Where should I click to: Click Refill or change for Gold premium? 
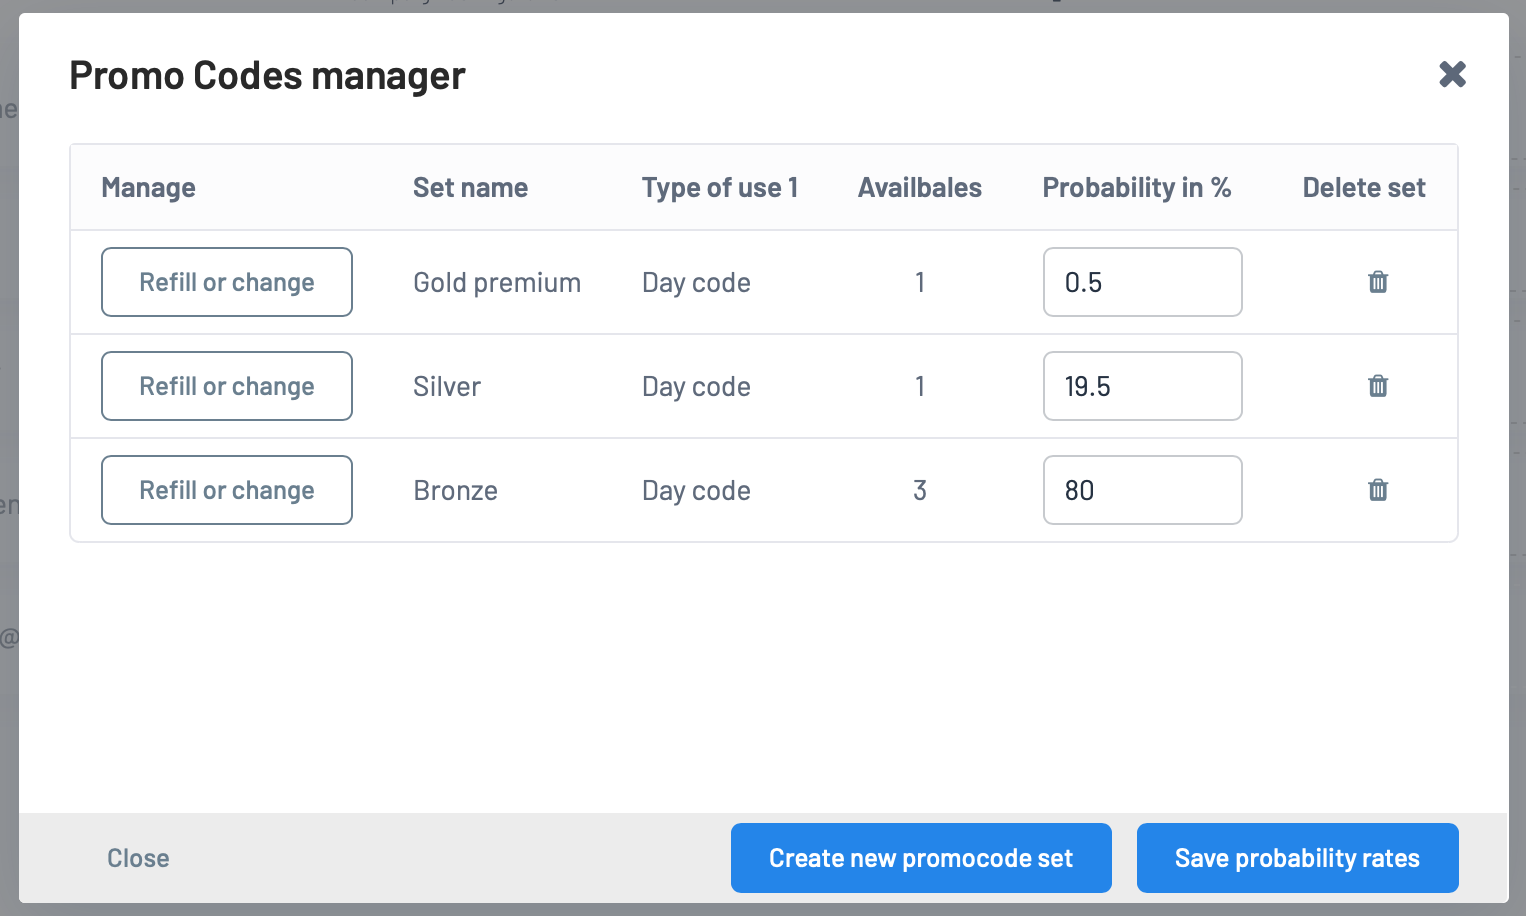click(227, 282)
